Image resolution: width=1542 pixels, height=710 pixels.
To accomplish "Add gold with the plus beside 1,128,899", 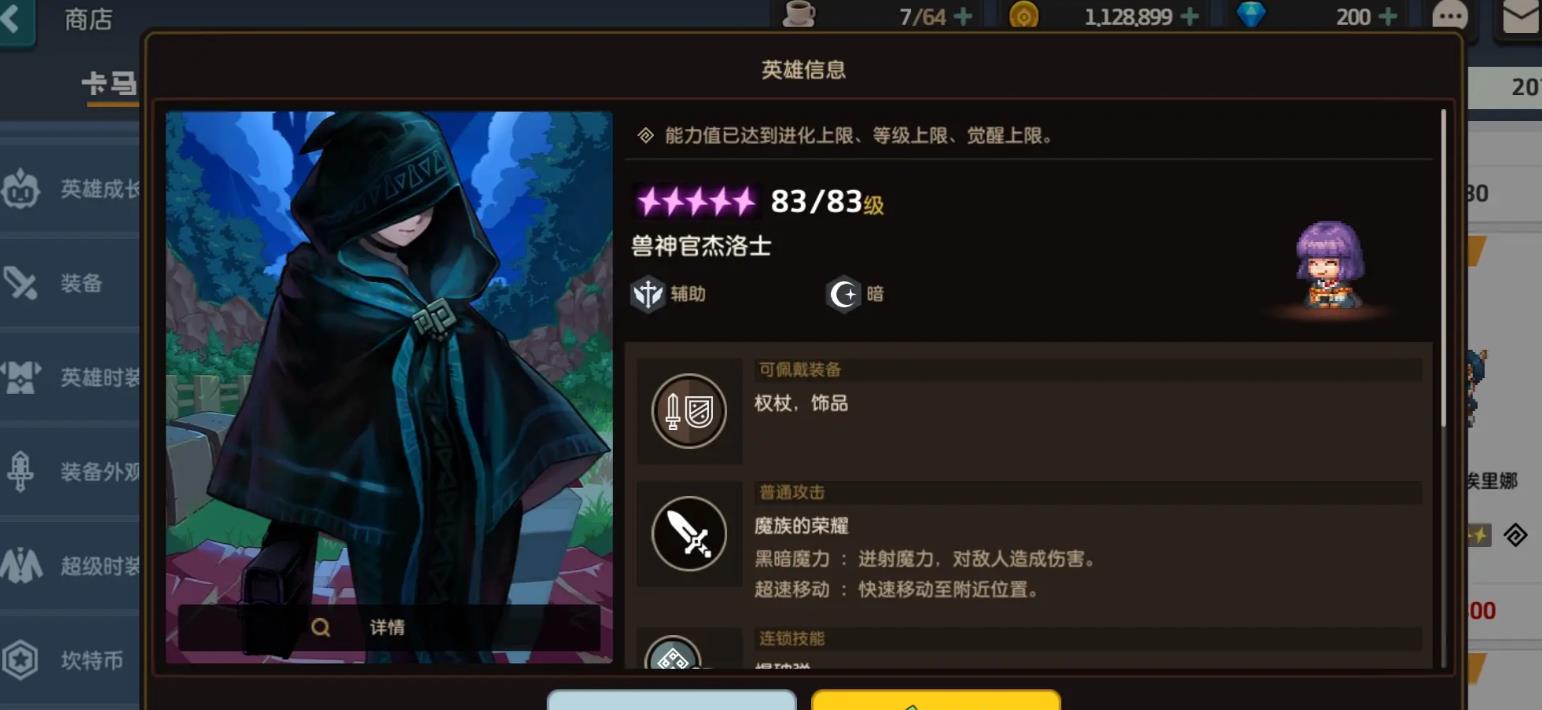I will (1190, 17).
